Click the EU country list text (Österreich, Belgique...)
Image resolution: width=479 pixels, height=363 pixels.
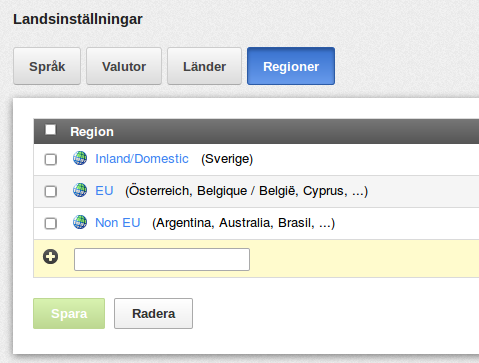pyautogui.click(x=247, y=191)
